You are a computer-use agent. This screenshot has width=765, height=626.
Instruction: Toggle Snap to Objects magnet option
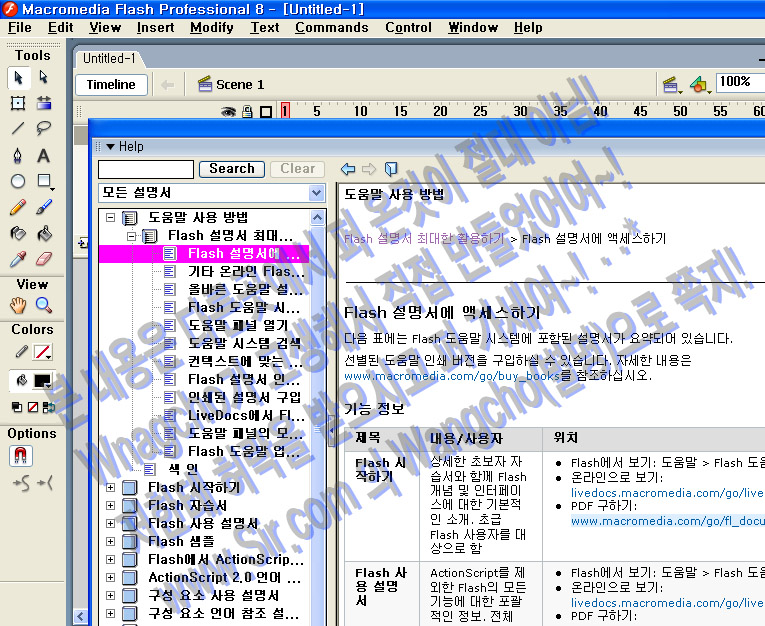(20, 456)
